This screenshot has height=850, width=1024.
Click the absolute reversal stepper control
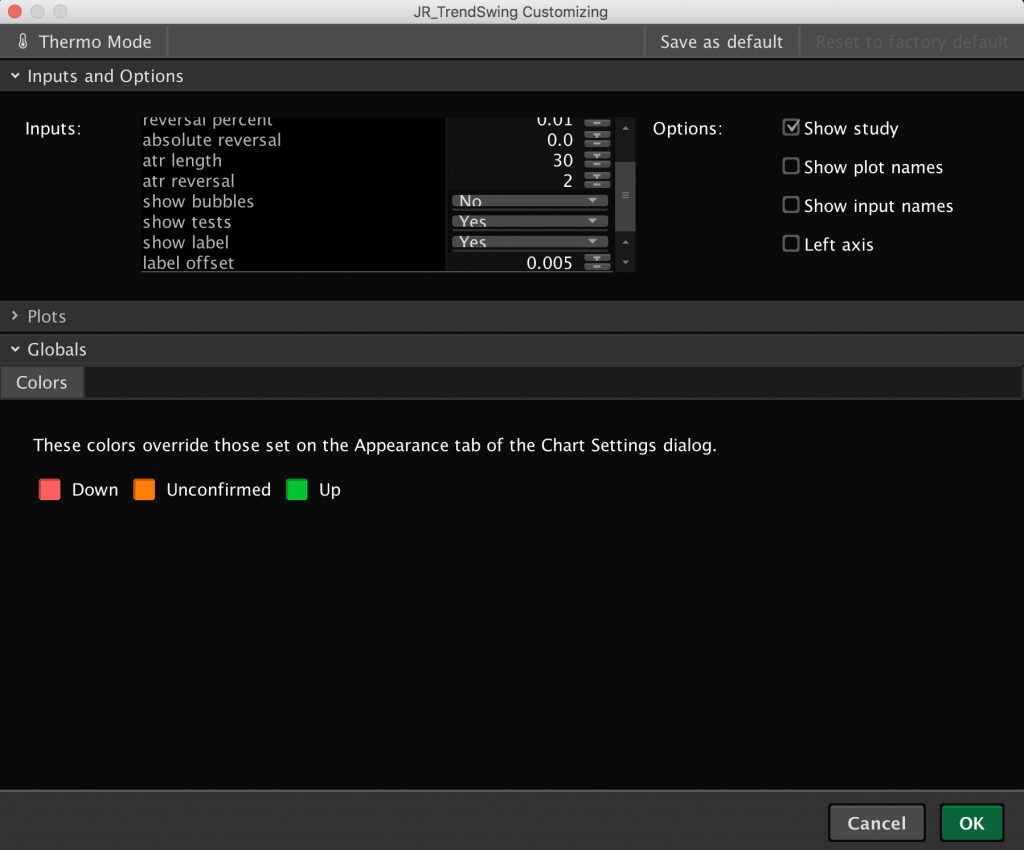(597, 140)
